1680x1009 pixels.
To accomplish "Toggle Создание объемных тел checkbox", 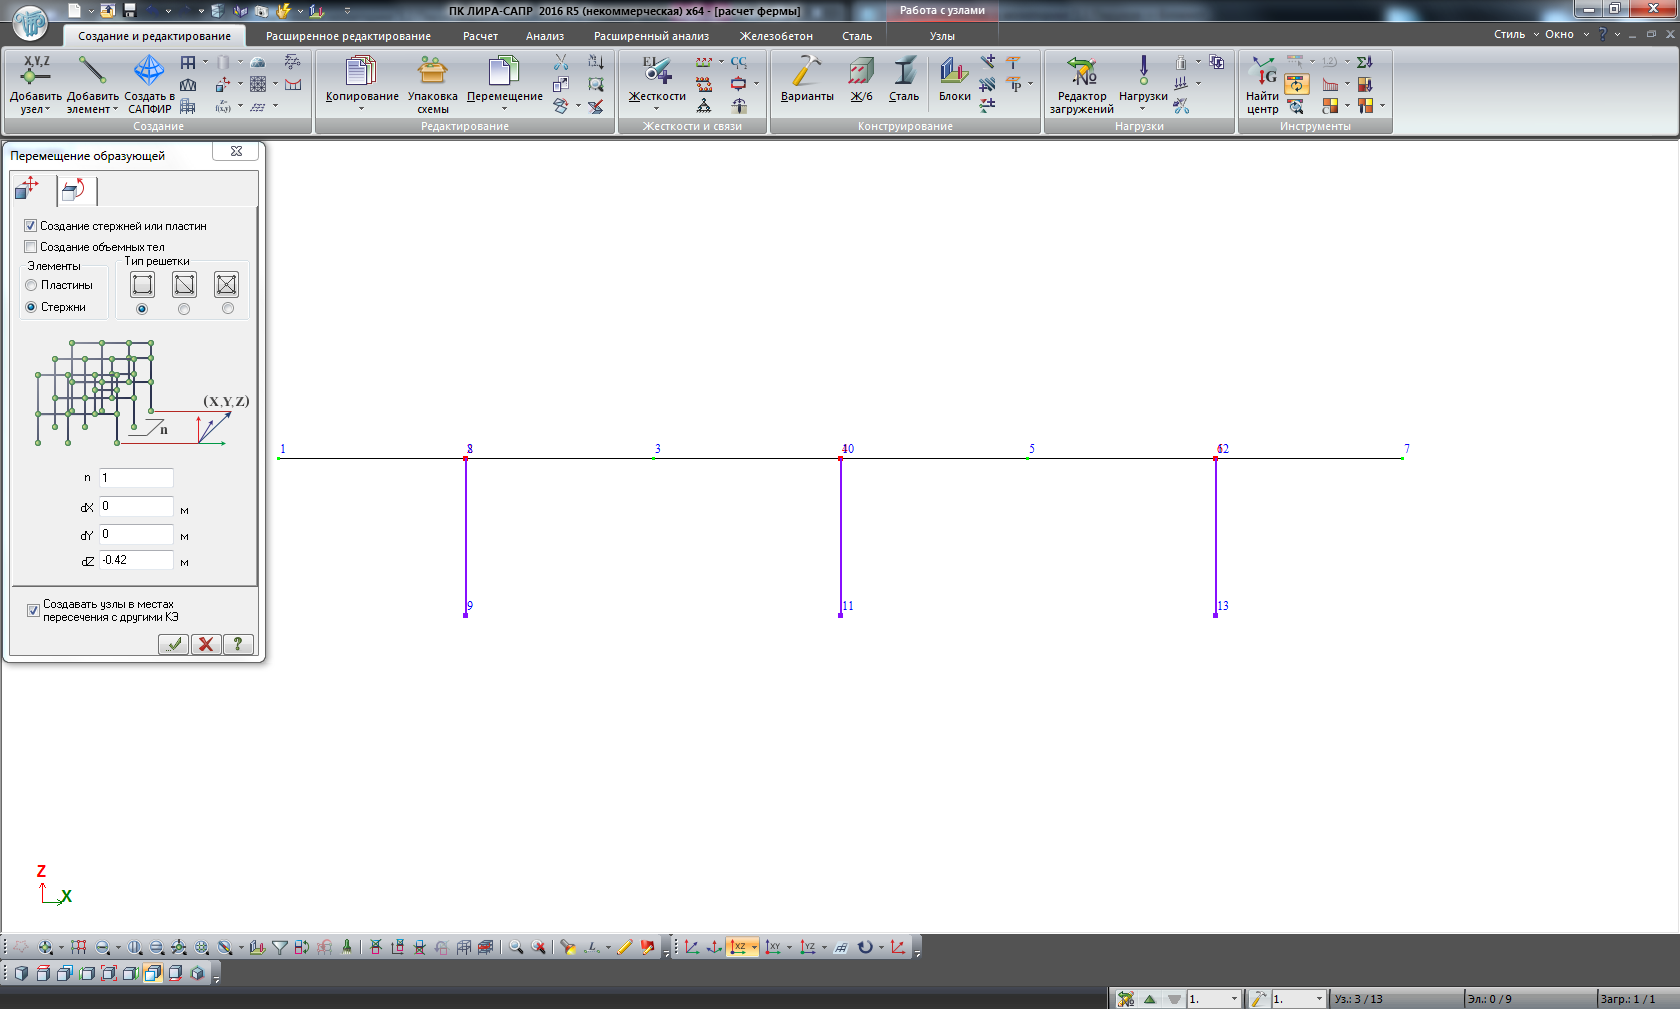I will pyautogui.click(x=30, y=247).
